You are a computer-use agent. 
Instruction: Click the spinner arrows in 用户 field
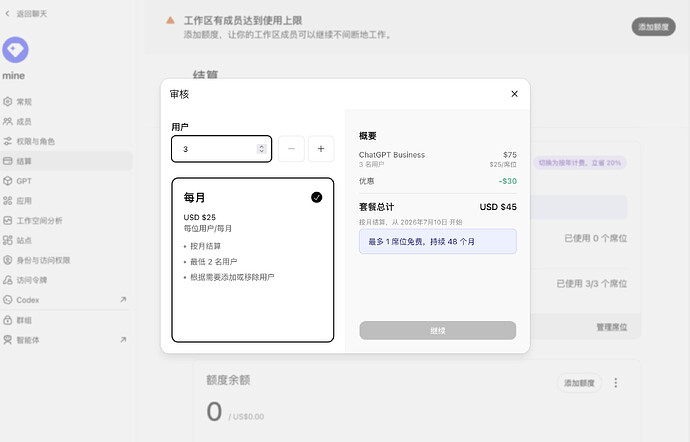(x=261, y=149)
